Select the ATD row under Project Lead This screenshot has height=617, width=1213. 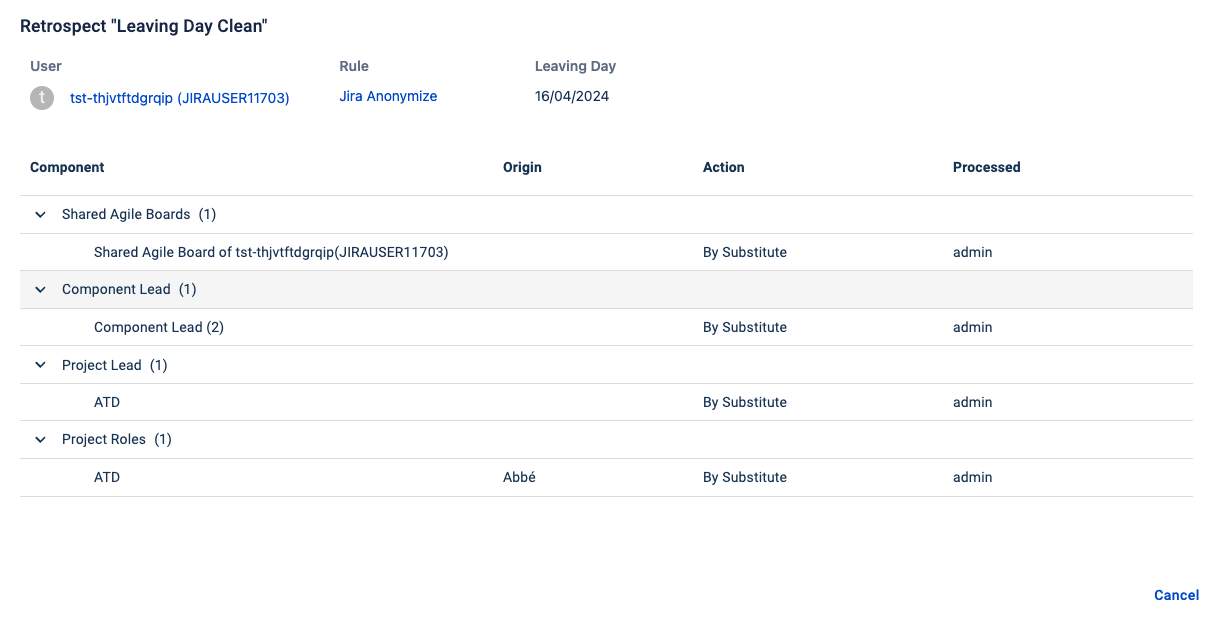point(107,402)
